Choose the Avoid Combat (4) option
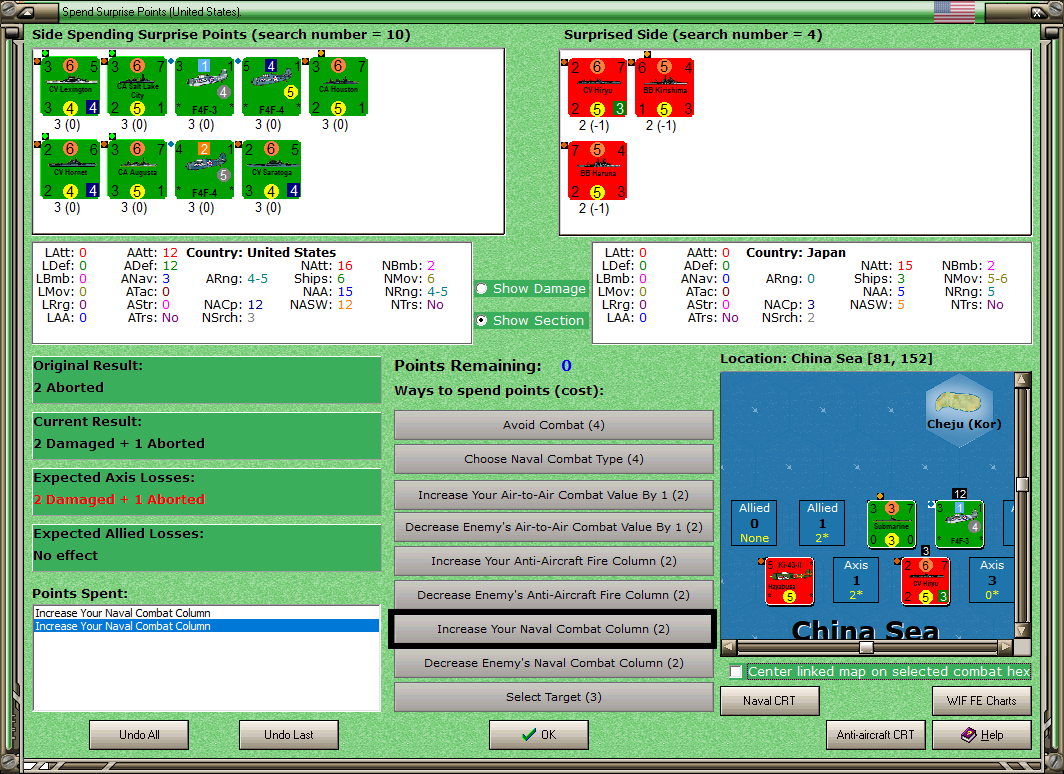The width and height of the screenshot is (1064, 774). pos(554,425)
